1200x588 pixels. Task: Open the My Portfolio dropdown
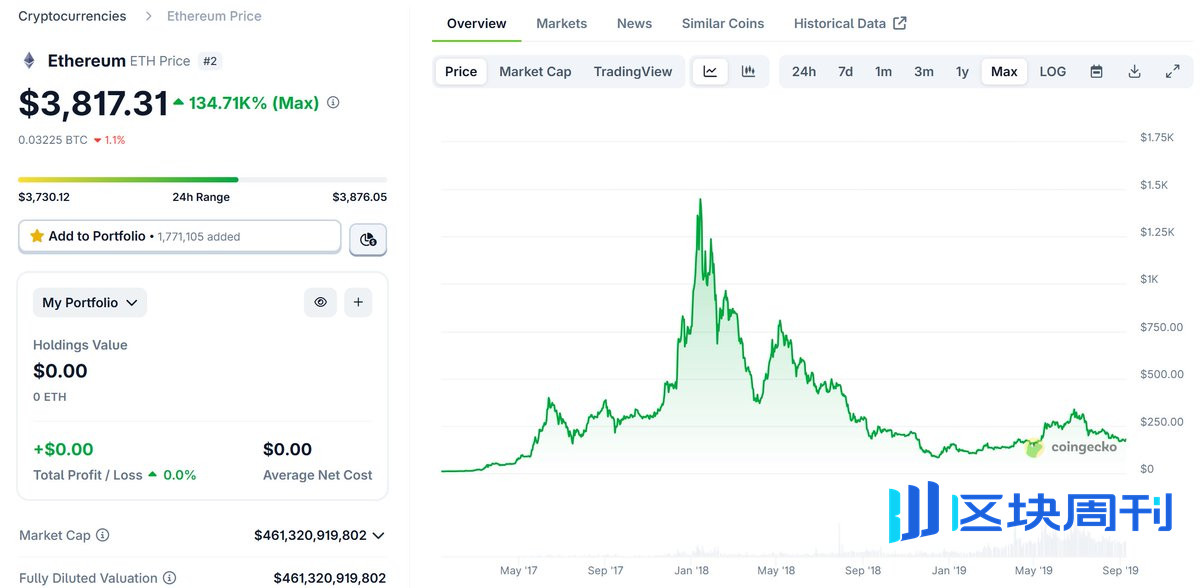[x=90, y=302]
